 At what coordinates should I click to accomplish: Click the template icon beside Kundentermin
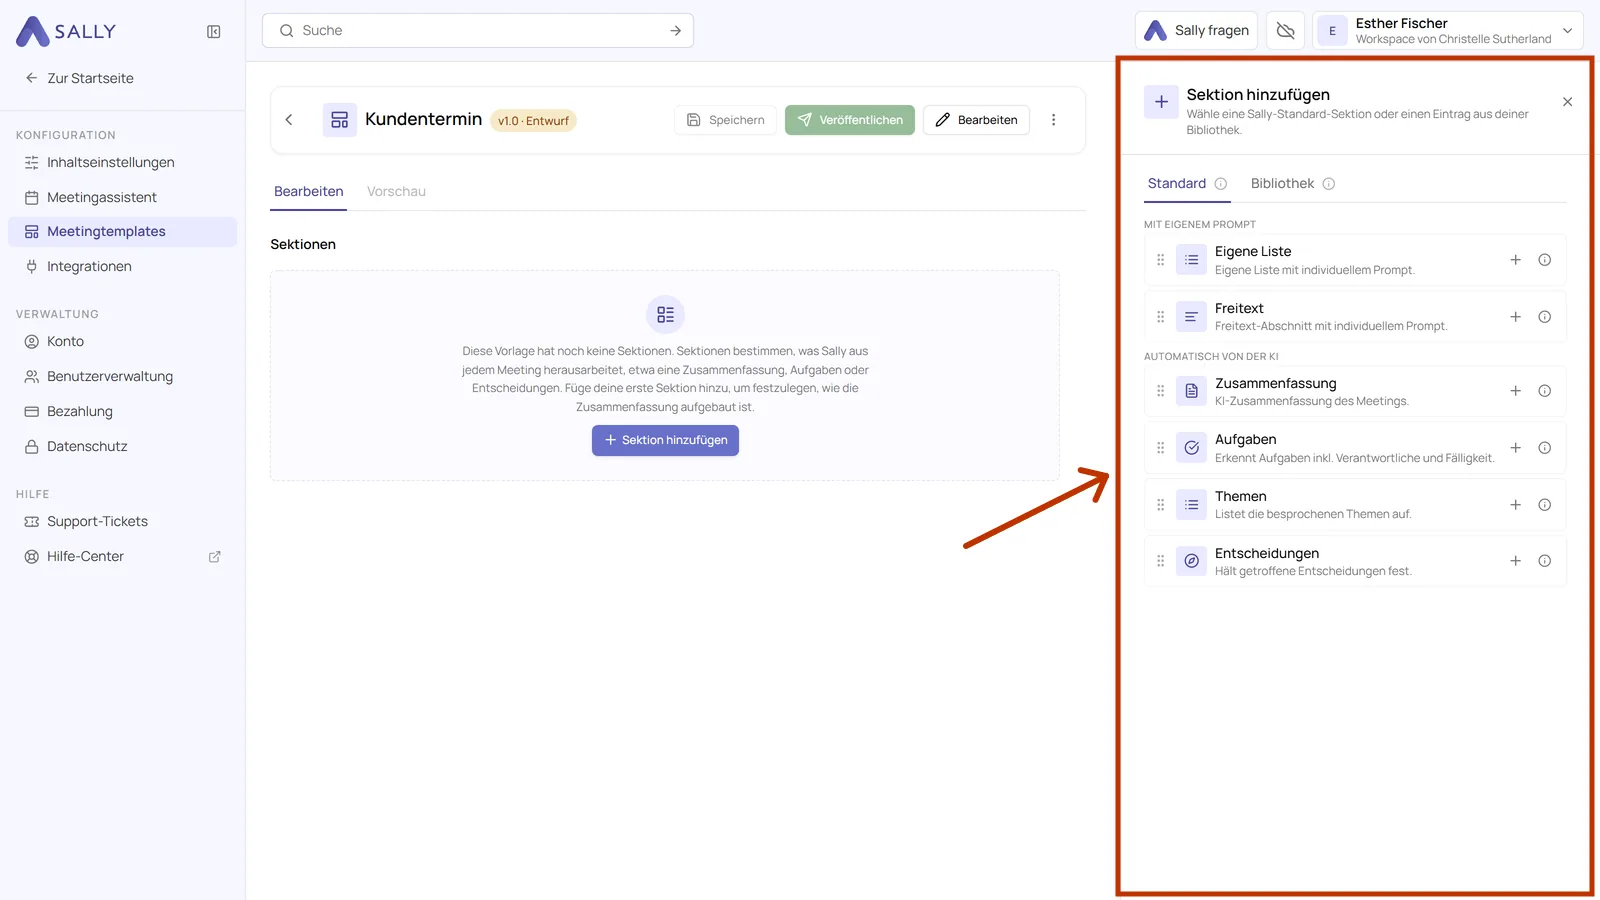tap(340, 120)
